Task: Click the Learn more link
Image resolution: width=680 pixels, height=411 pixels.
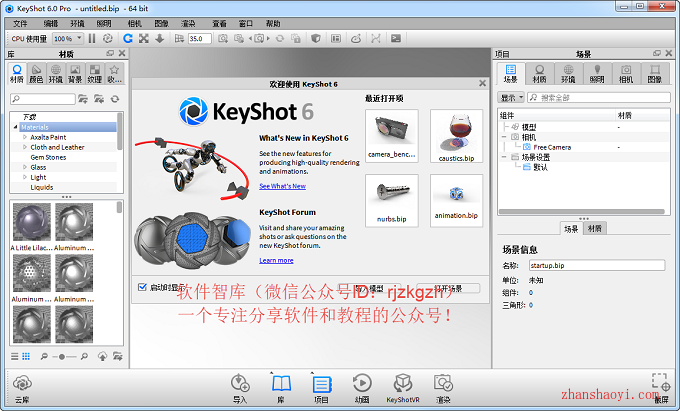Action: pyautogui.click(x=276, y=261)
